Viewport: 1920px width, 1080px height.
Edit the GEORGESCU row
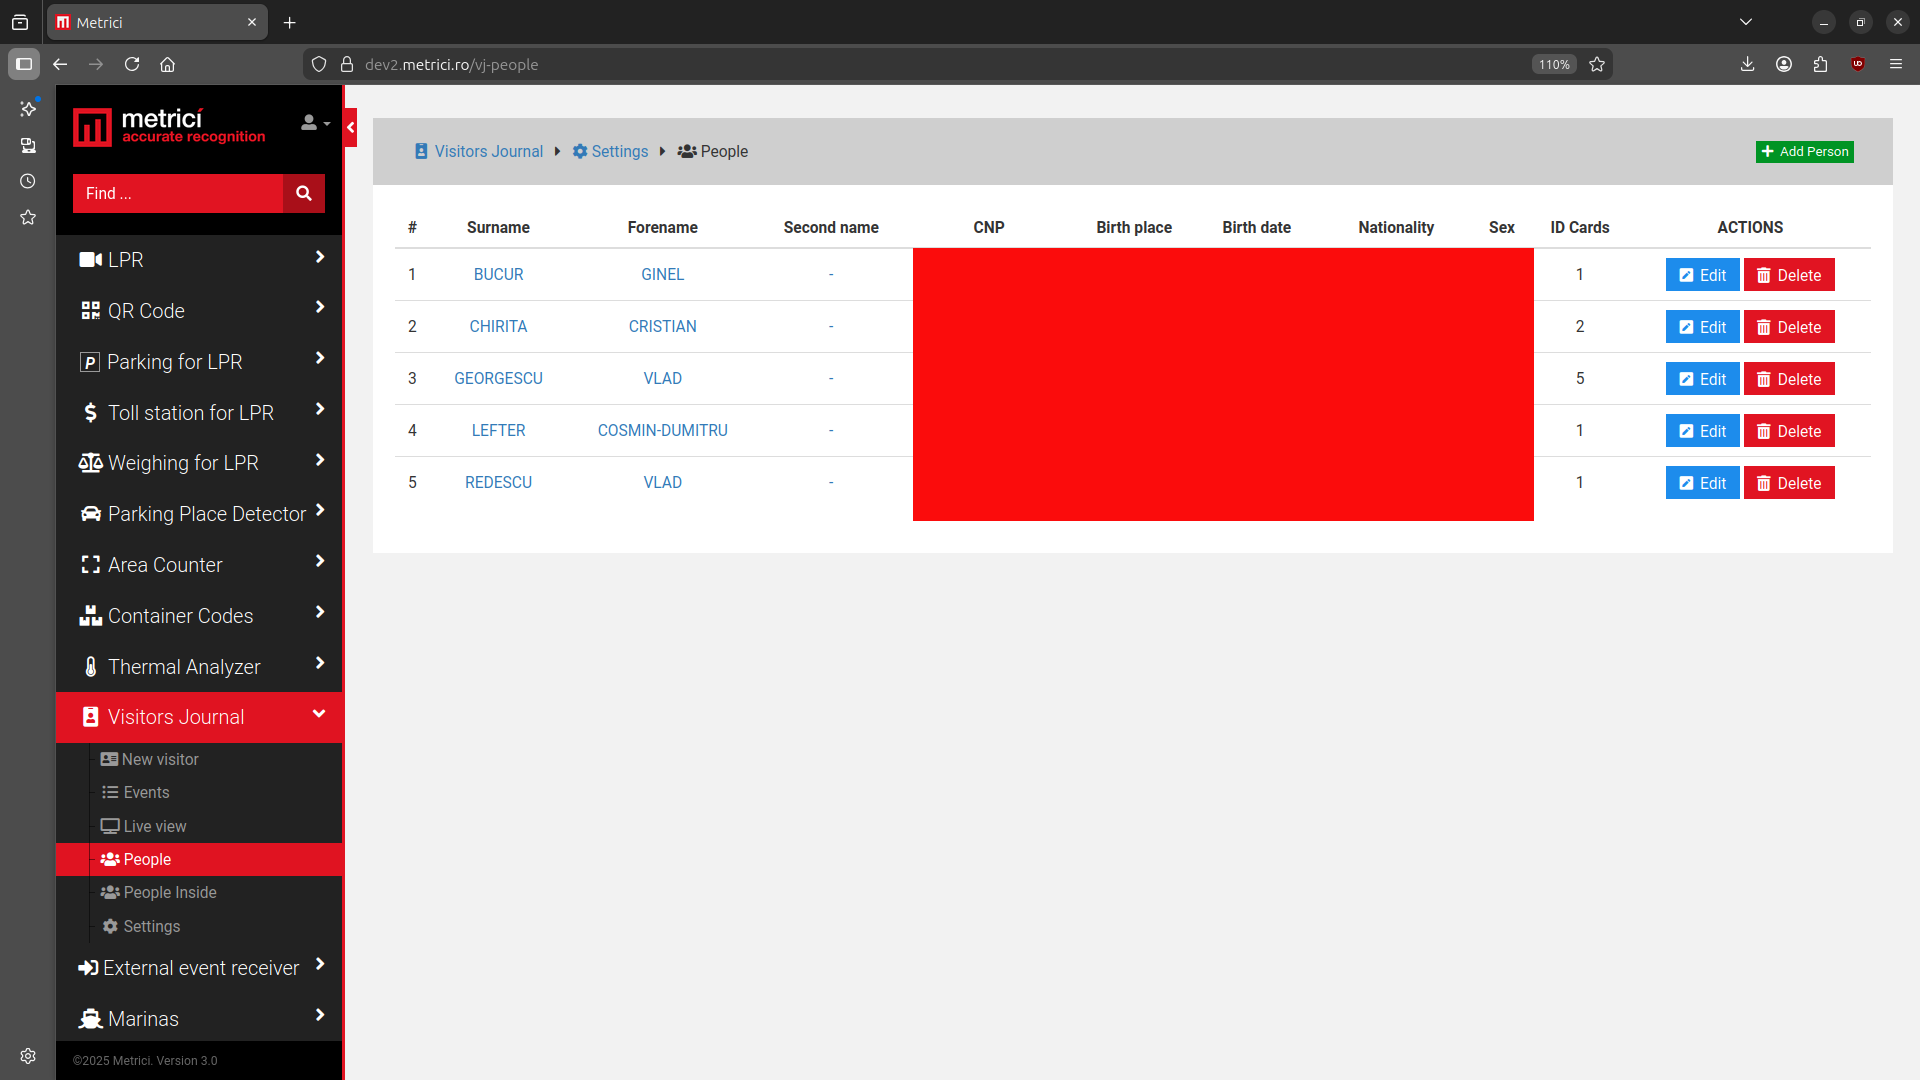point(1702,379)
